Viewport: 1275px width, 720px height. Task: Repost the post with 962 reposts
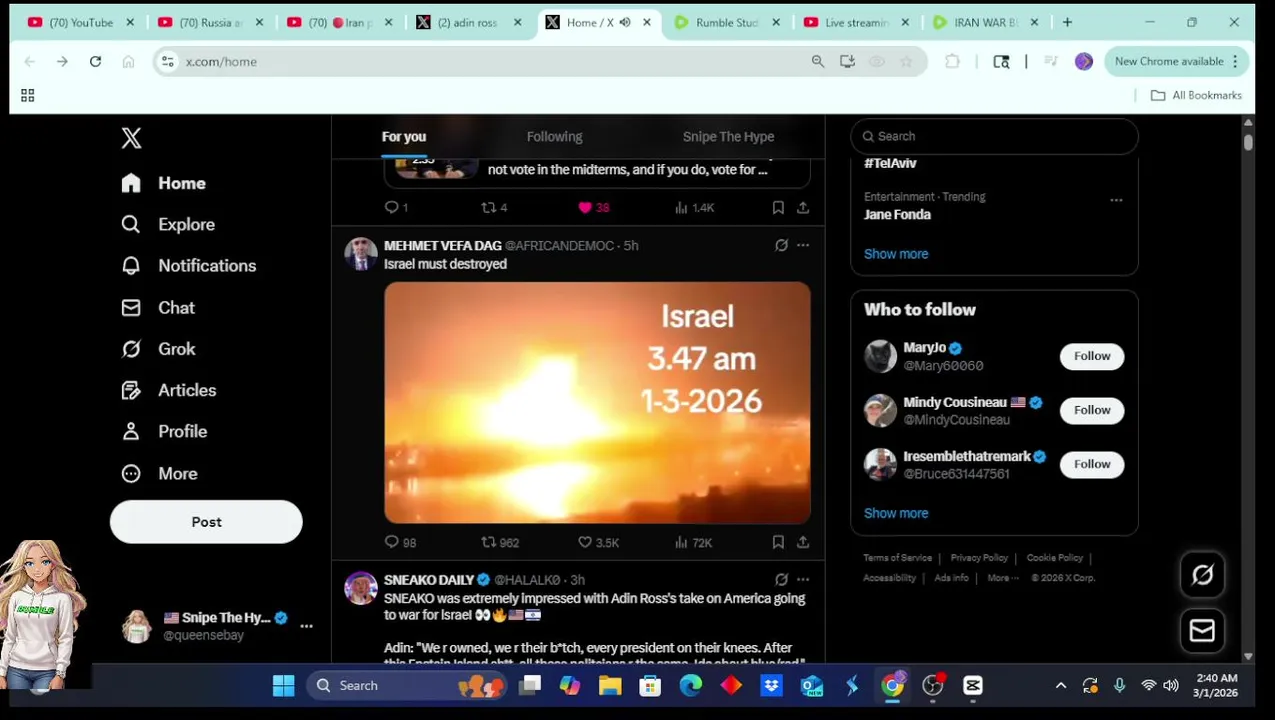499,542
